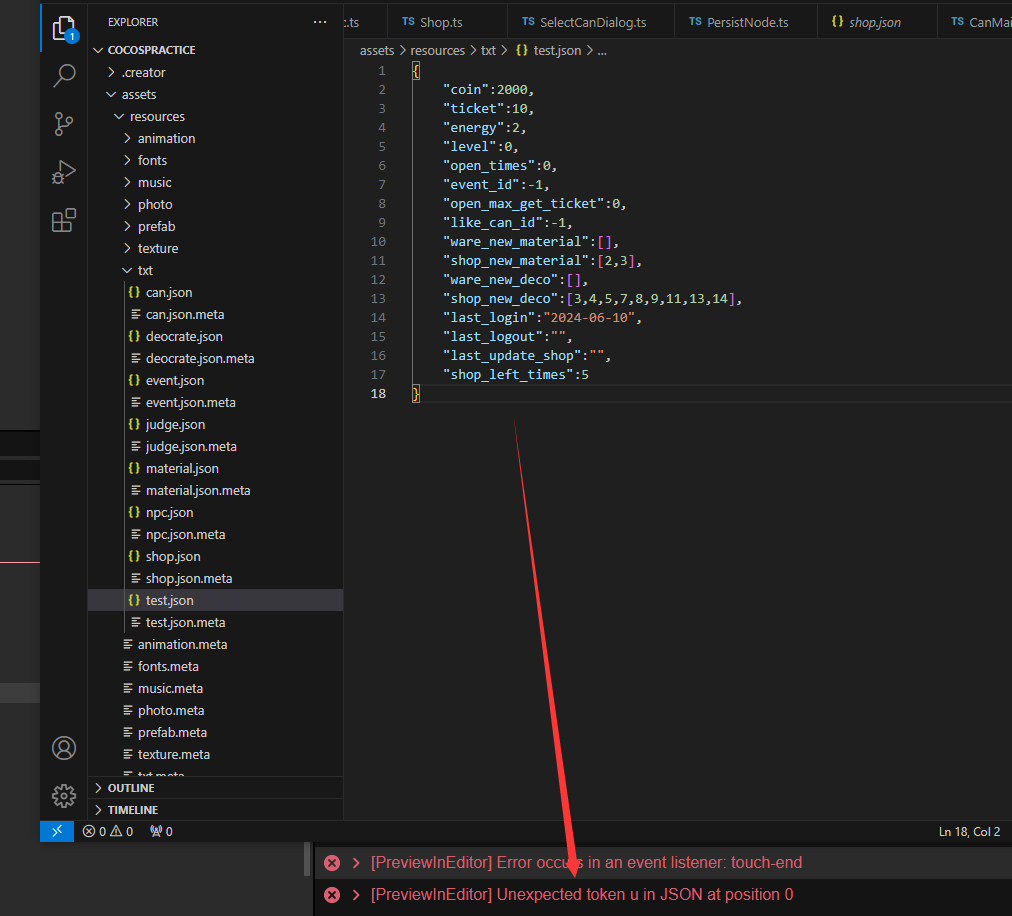Collapse the resources folder
Image resolution: width=1012 pixels, height=916 pixels.
point(119,116)
